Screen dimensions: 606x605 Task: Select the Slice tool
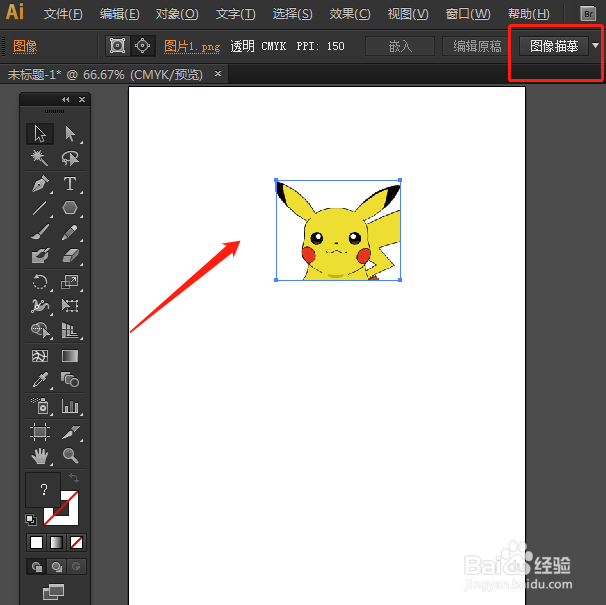[70, 432]
